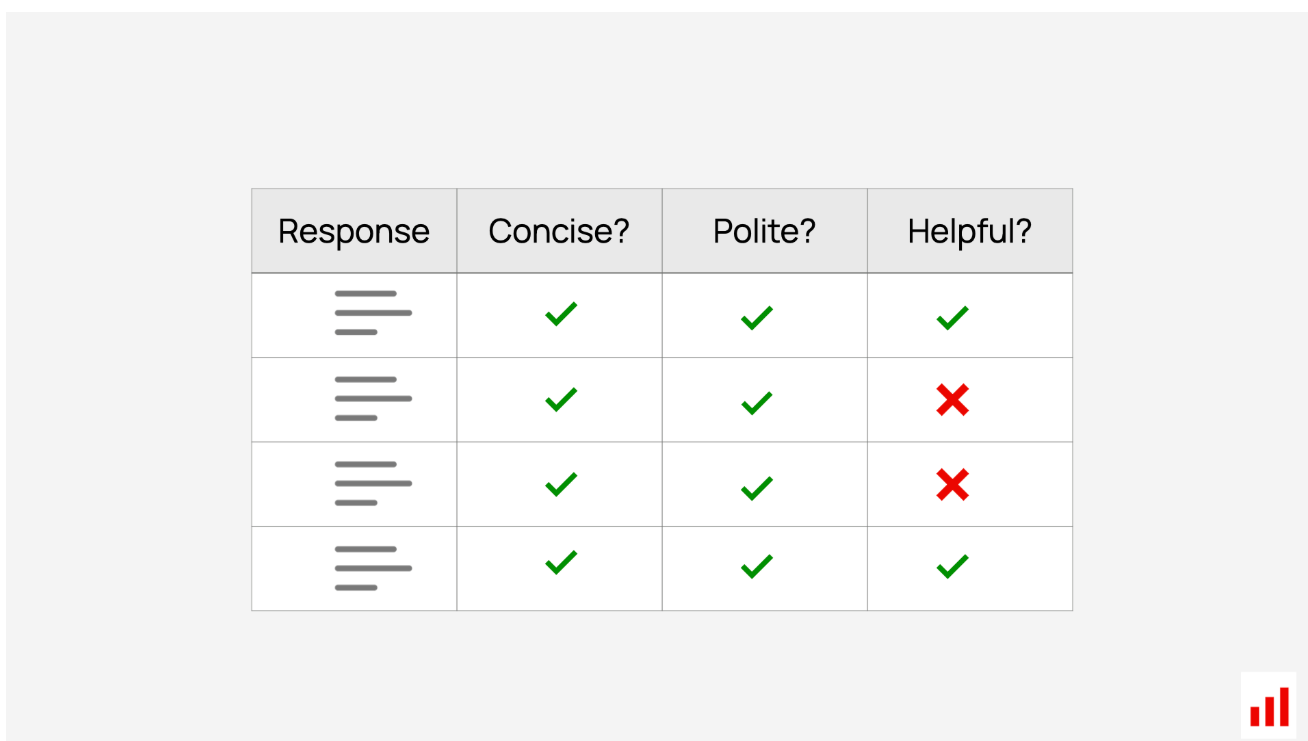Click first row Concise green checkmark
1308x741 pixels.
click(x=561, y=314)
